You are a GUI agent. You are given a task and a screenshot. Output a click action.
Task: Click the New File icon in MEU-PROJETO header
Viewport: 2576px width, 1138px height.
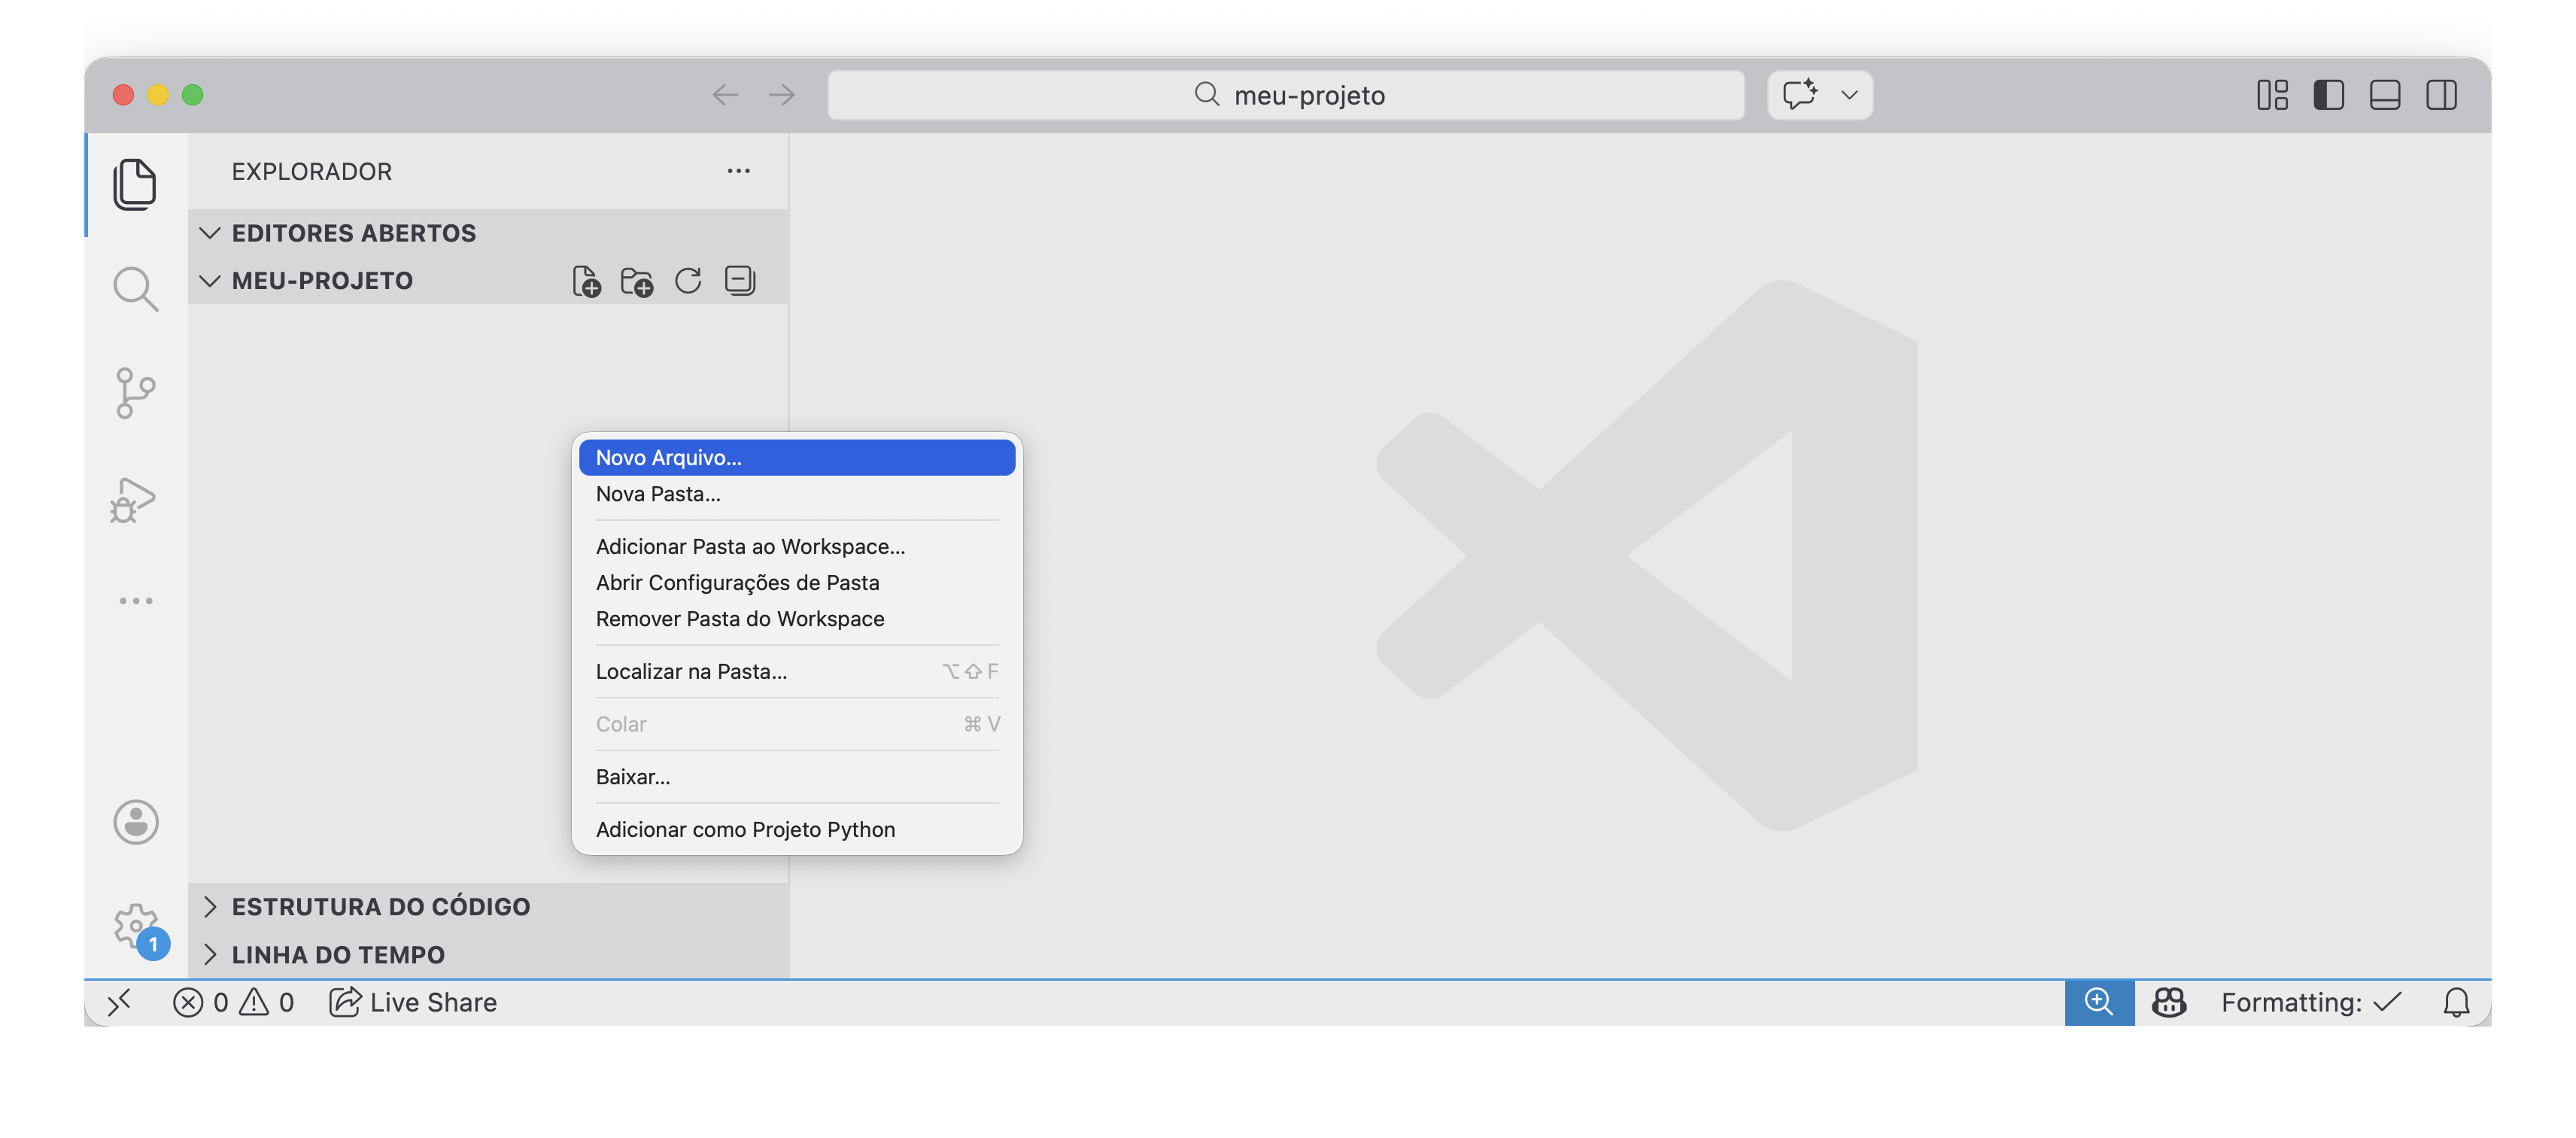point(587,281)
